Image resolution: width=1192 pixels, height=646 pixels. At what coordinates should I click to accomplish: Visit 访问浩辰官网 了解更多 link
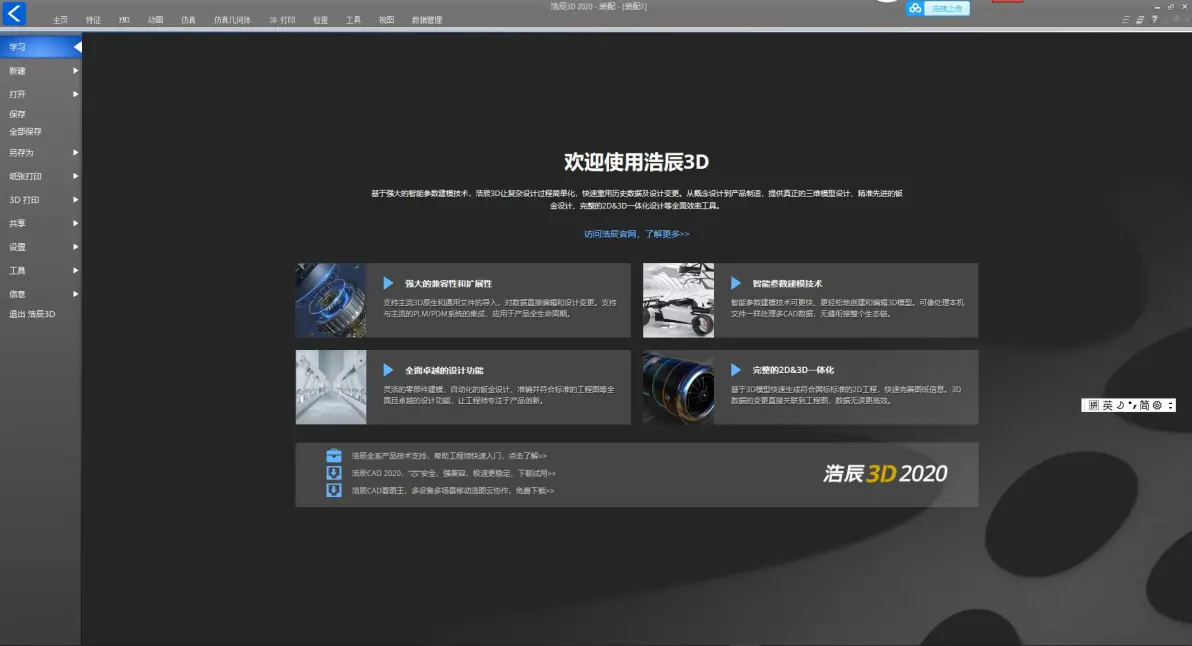(636, 234)
